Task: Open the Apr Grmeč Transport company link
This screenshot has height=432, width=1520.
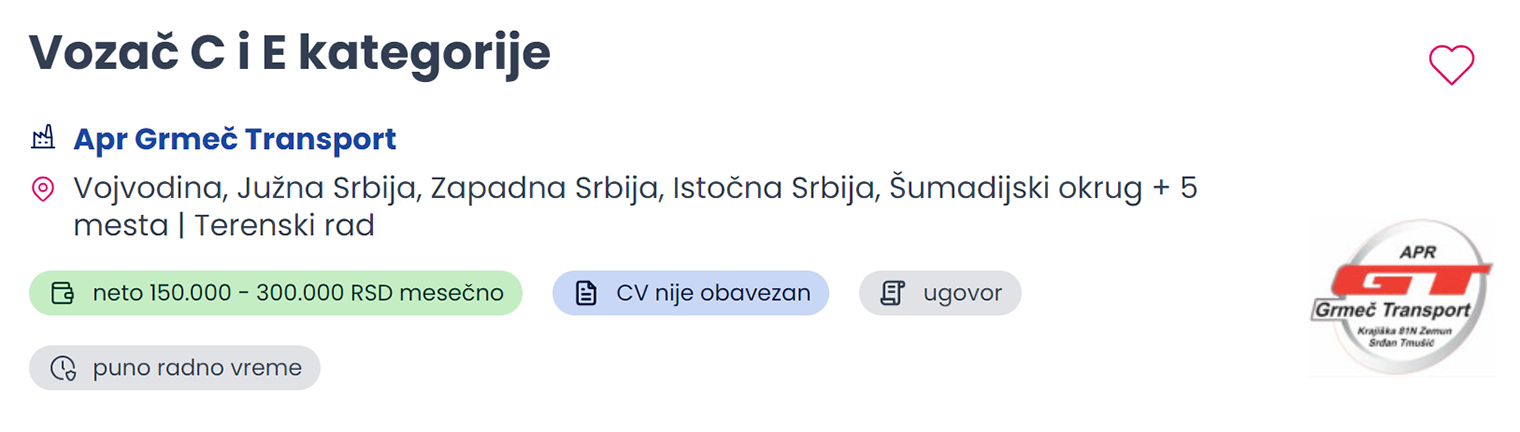Action: click(x=235, y=139)
